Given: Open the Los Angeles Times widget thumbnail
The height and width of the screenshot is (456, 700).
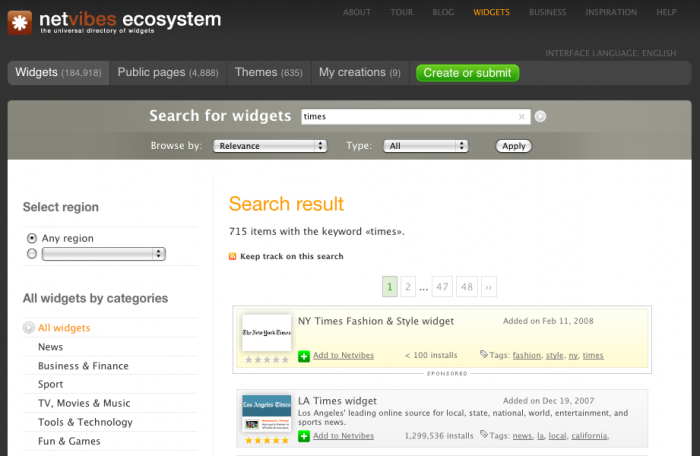Looking at the screenshot, I should 267,413.
